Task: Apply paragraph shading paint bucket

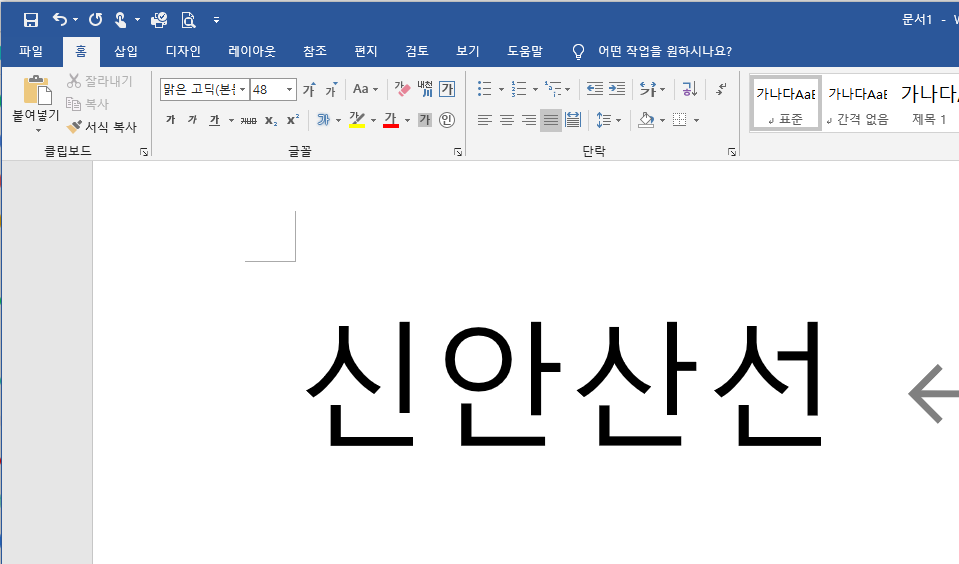Action: (646, 120)
